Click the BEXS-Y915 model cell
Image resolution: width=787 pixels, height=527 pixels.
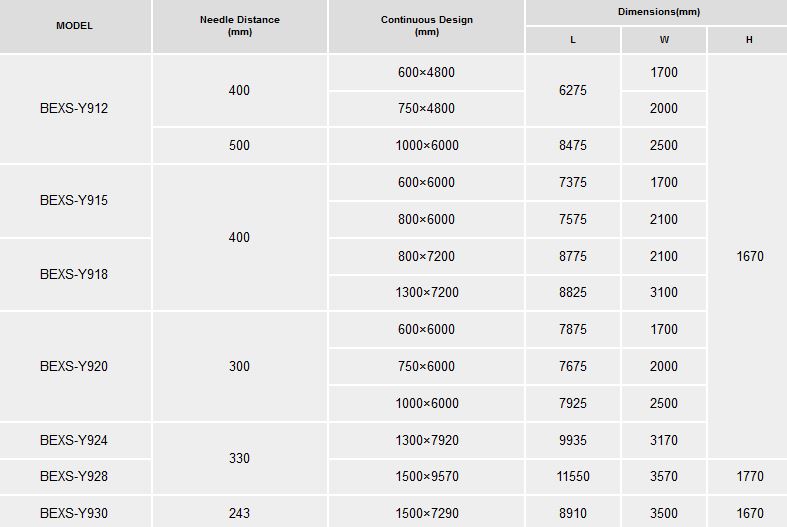[75, 201]
